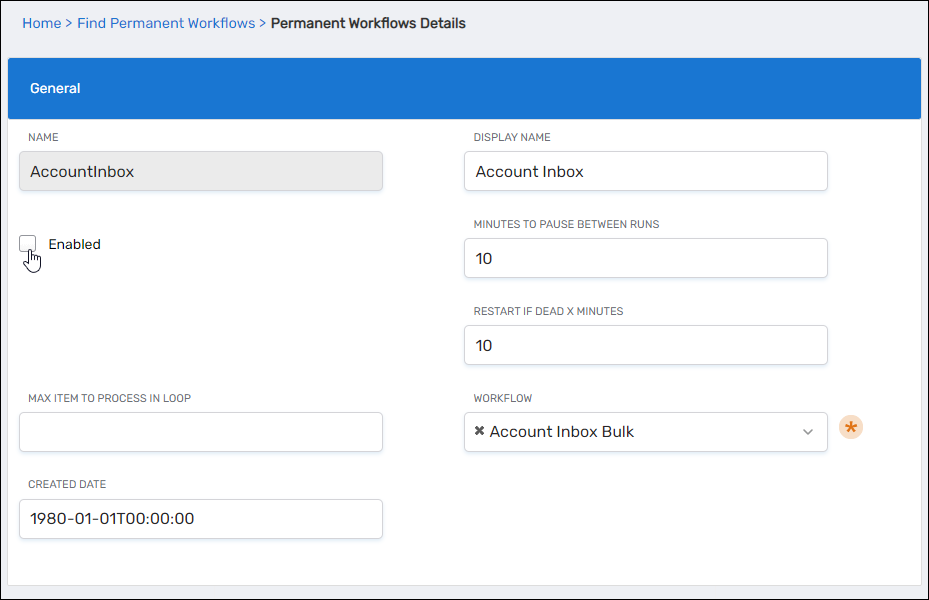This screenshot has width=929, height=600.
Task: Expand the Workflow dropdown chevron
Action: click(808, 432)
